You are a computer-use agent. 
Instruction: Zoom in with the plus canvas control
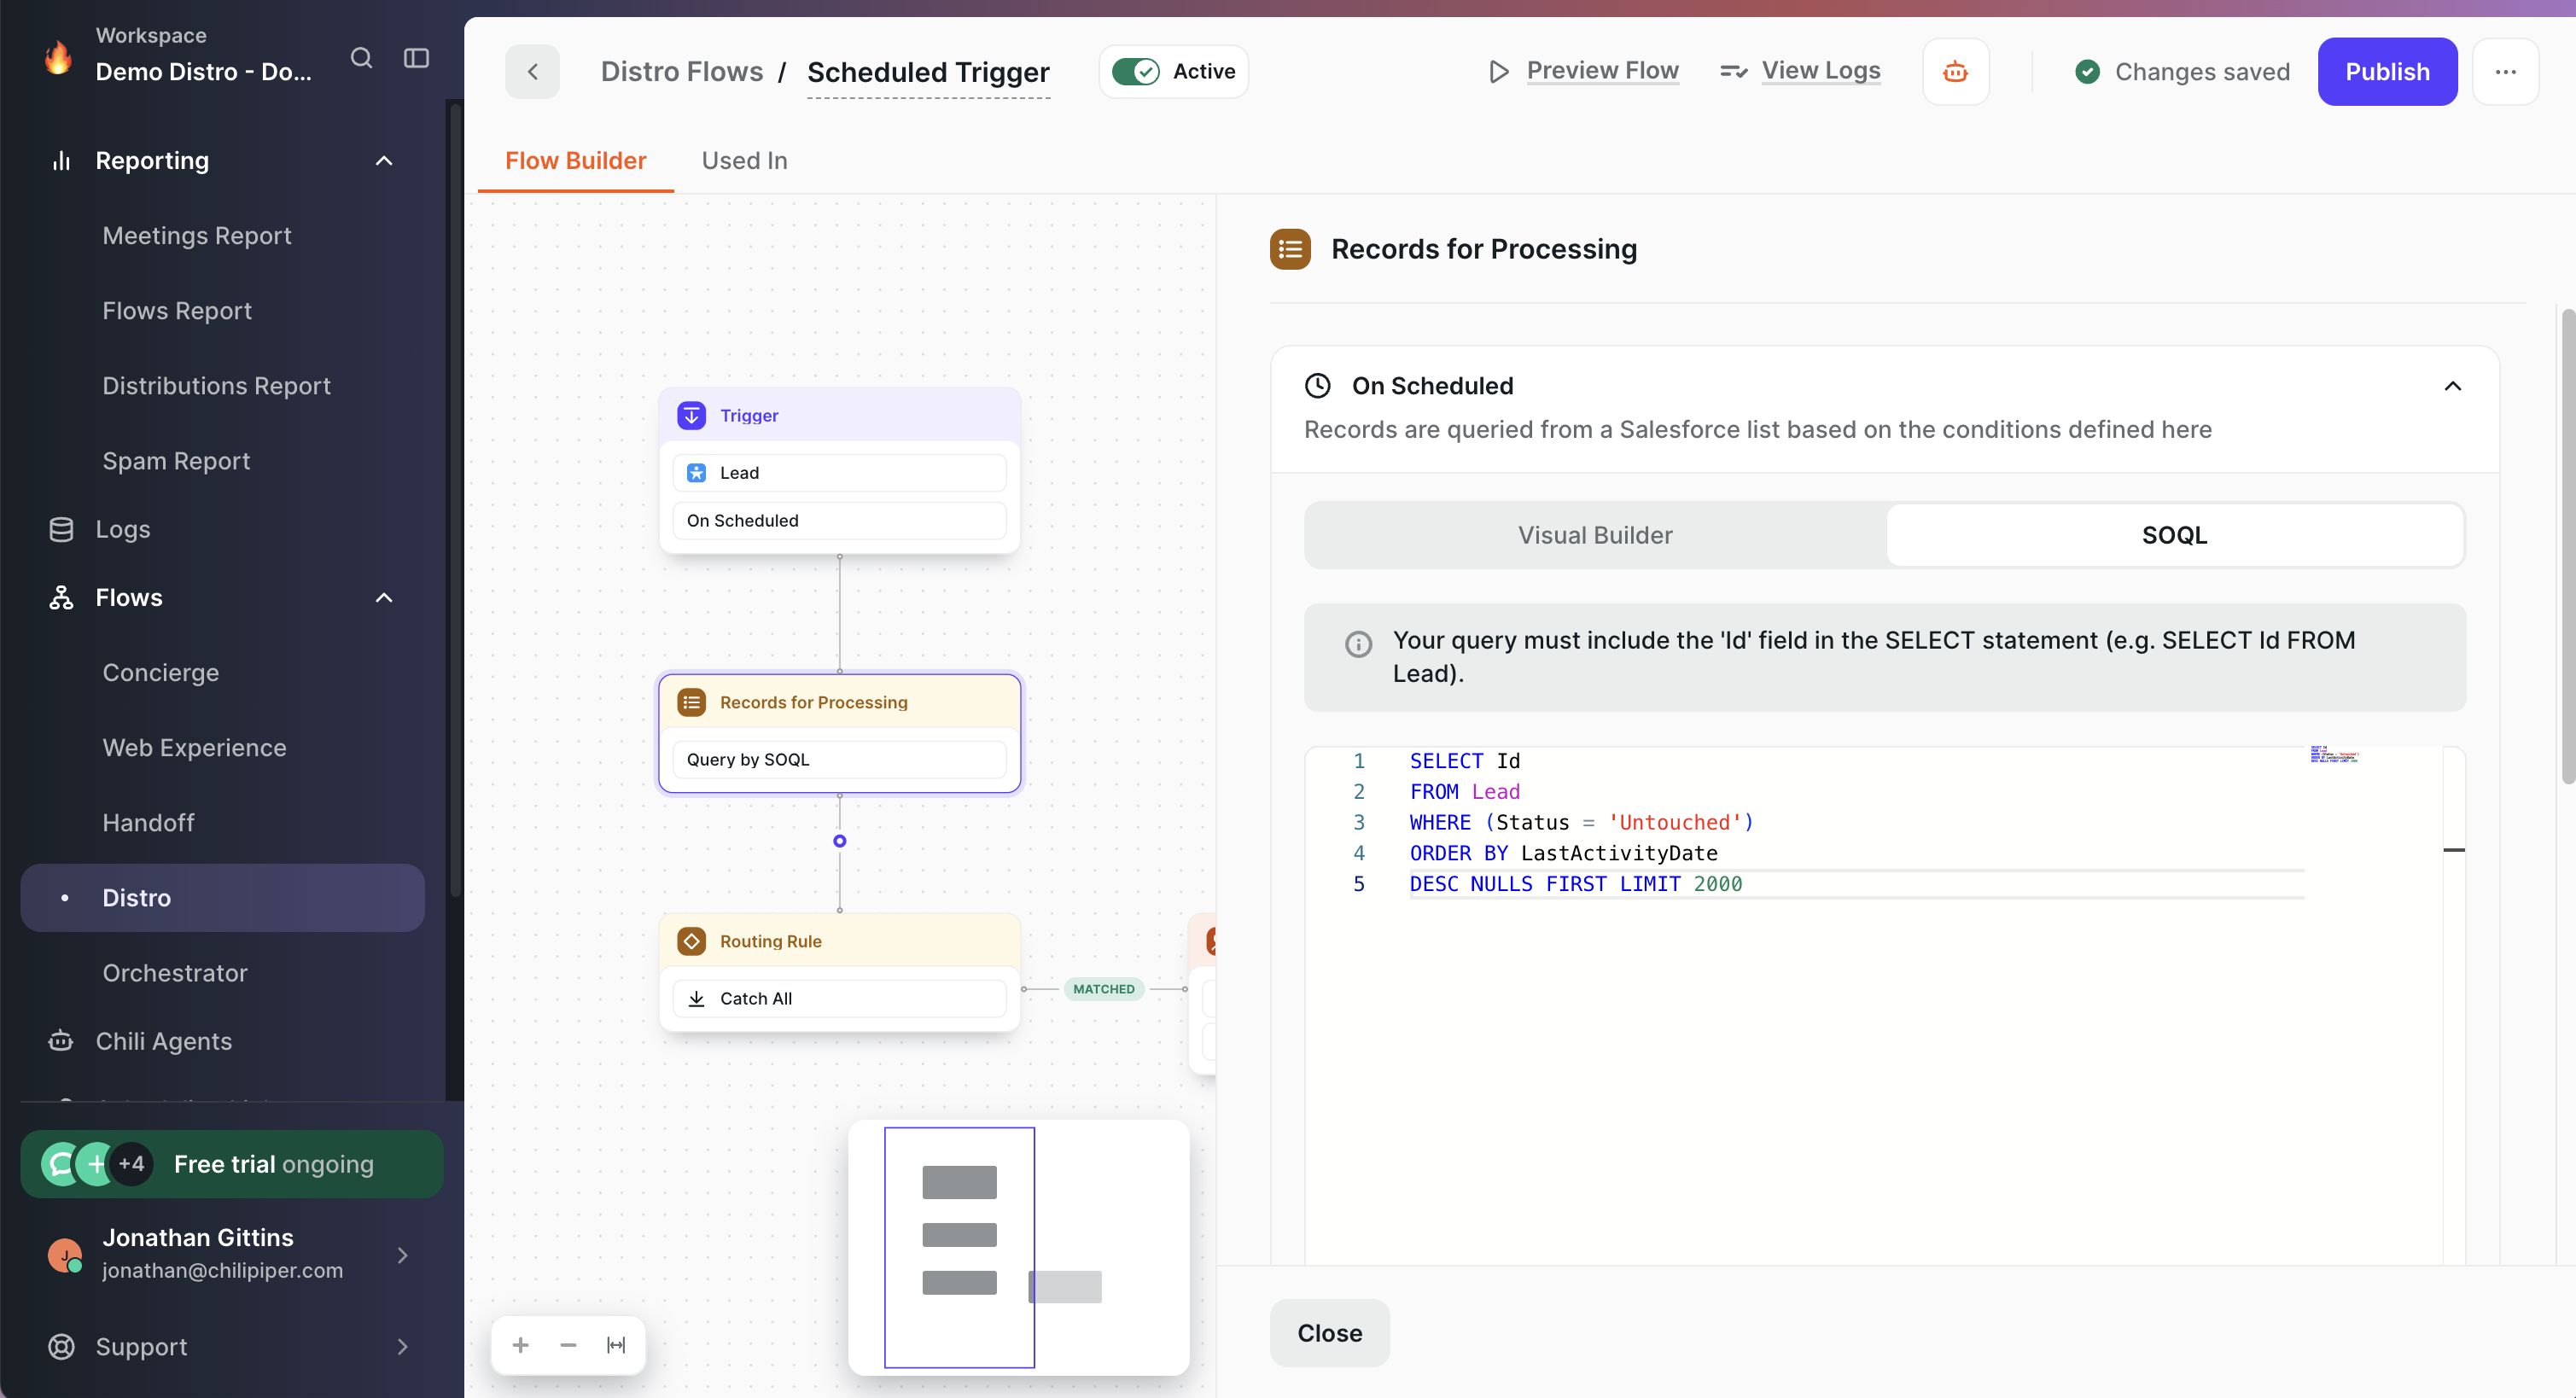520,1345
